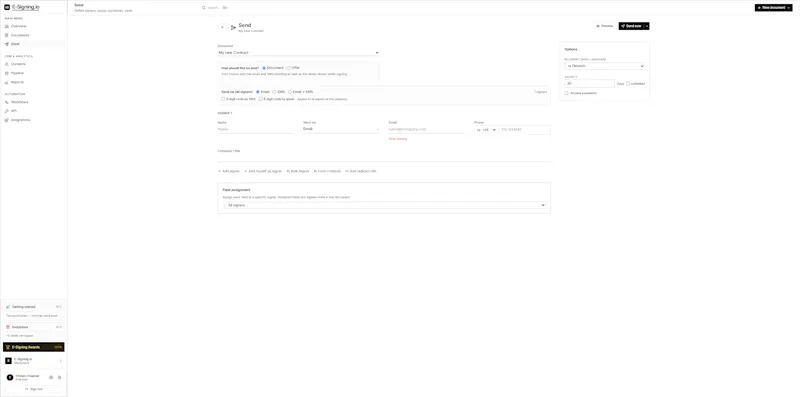Click the keyboard shortcut icon in search
The width and height of the screenshot is (800, 397).
(x=225, y=8)
